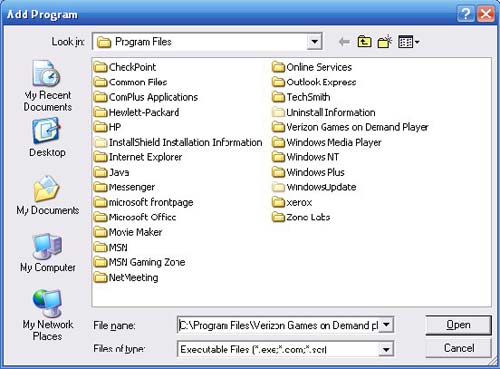Click the File name input field
Screen dimensions: 500x369
click(x=279, y=325)
